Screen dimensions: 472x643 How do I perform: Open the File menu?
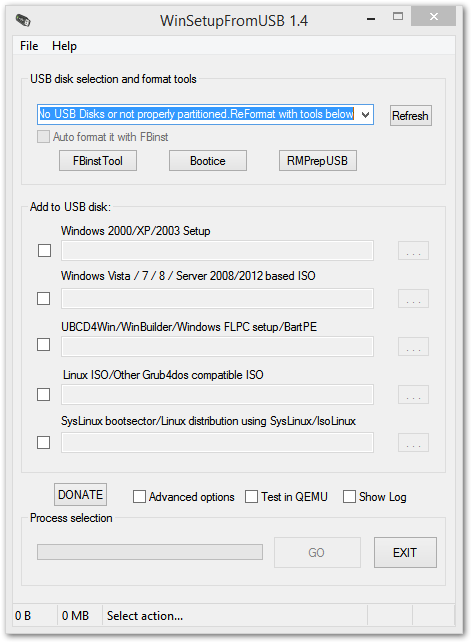click(x=29, y=46)
